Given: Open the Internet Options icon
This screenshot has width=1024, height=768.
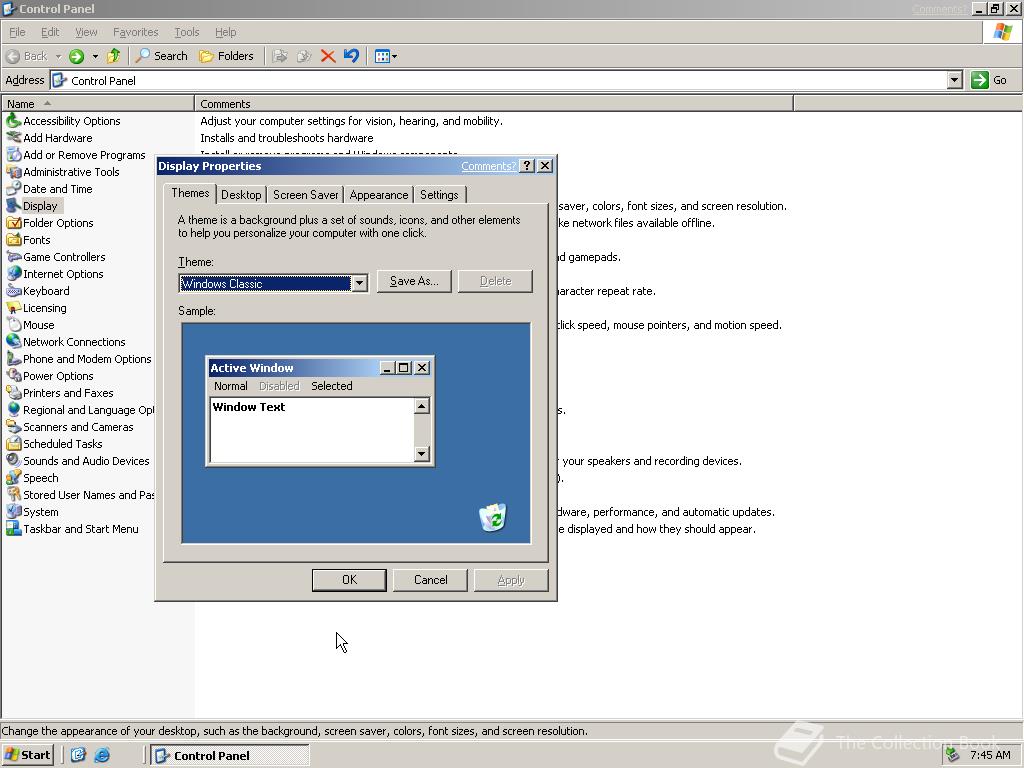Looking at the screenshot, I should tap(14, 273).
